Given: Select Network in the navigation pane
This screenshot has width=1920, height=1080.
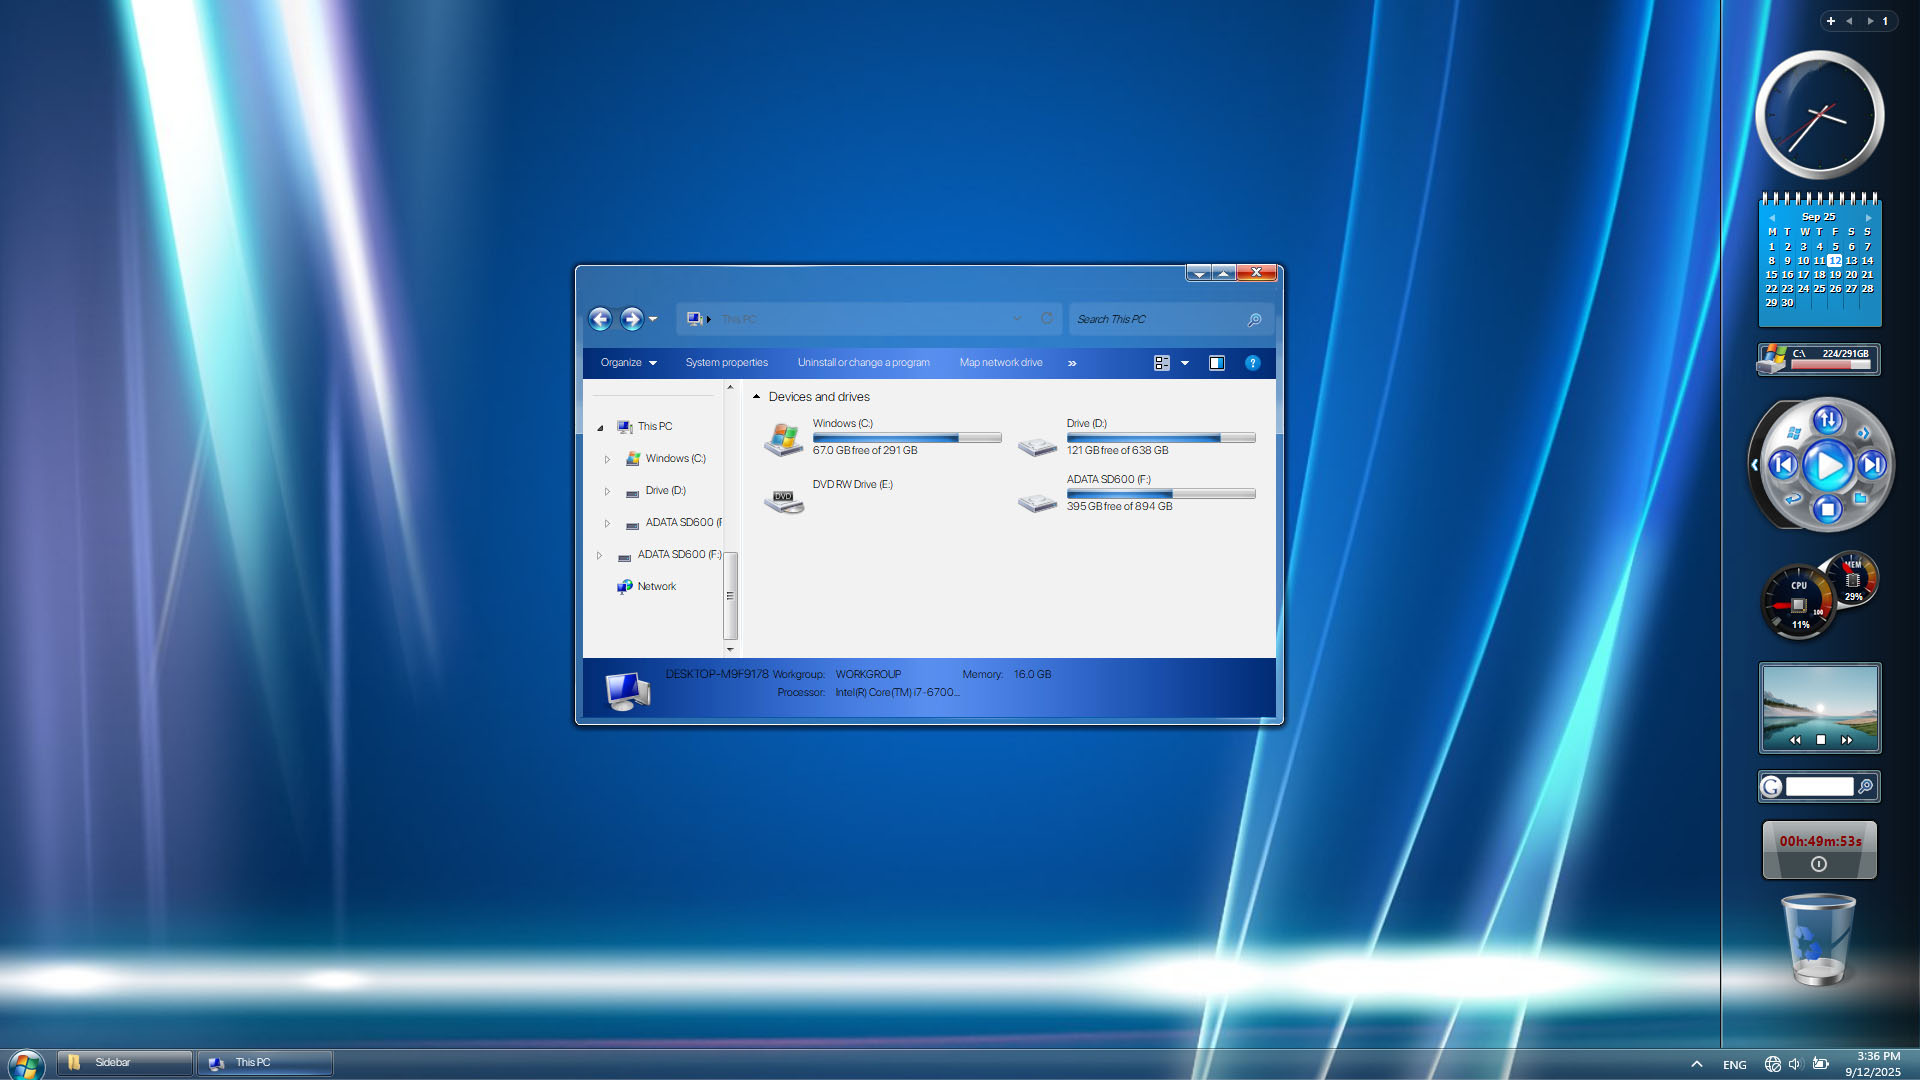Looking at the screenshot, I should coord(656,587).
